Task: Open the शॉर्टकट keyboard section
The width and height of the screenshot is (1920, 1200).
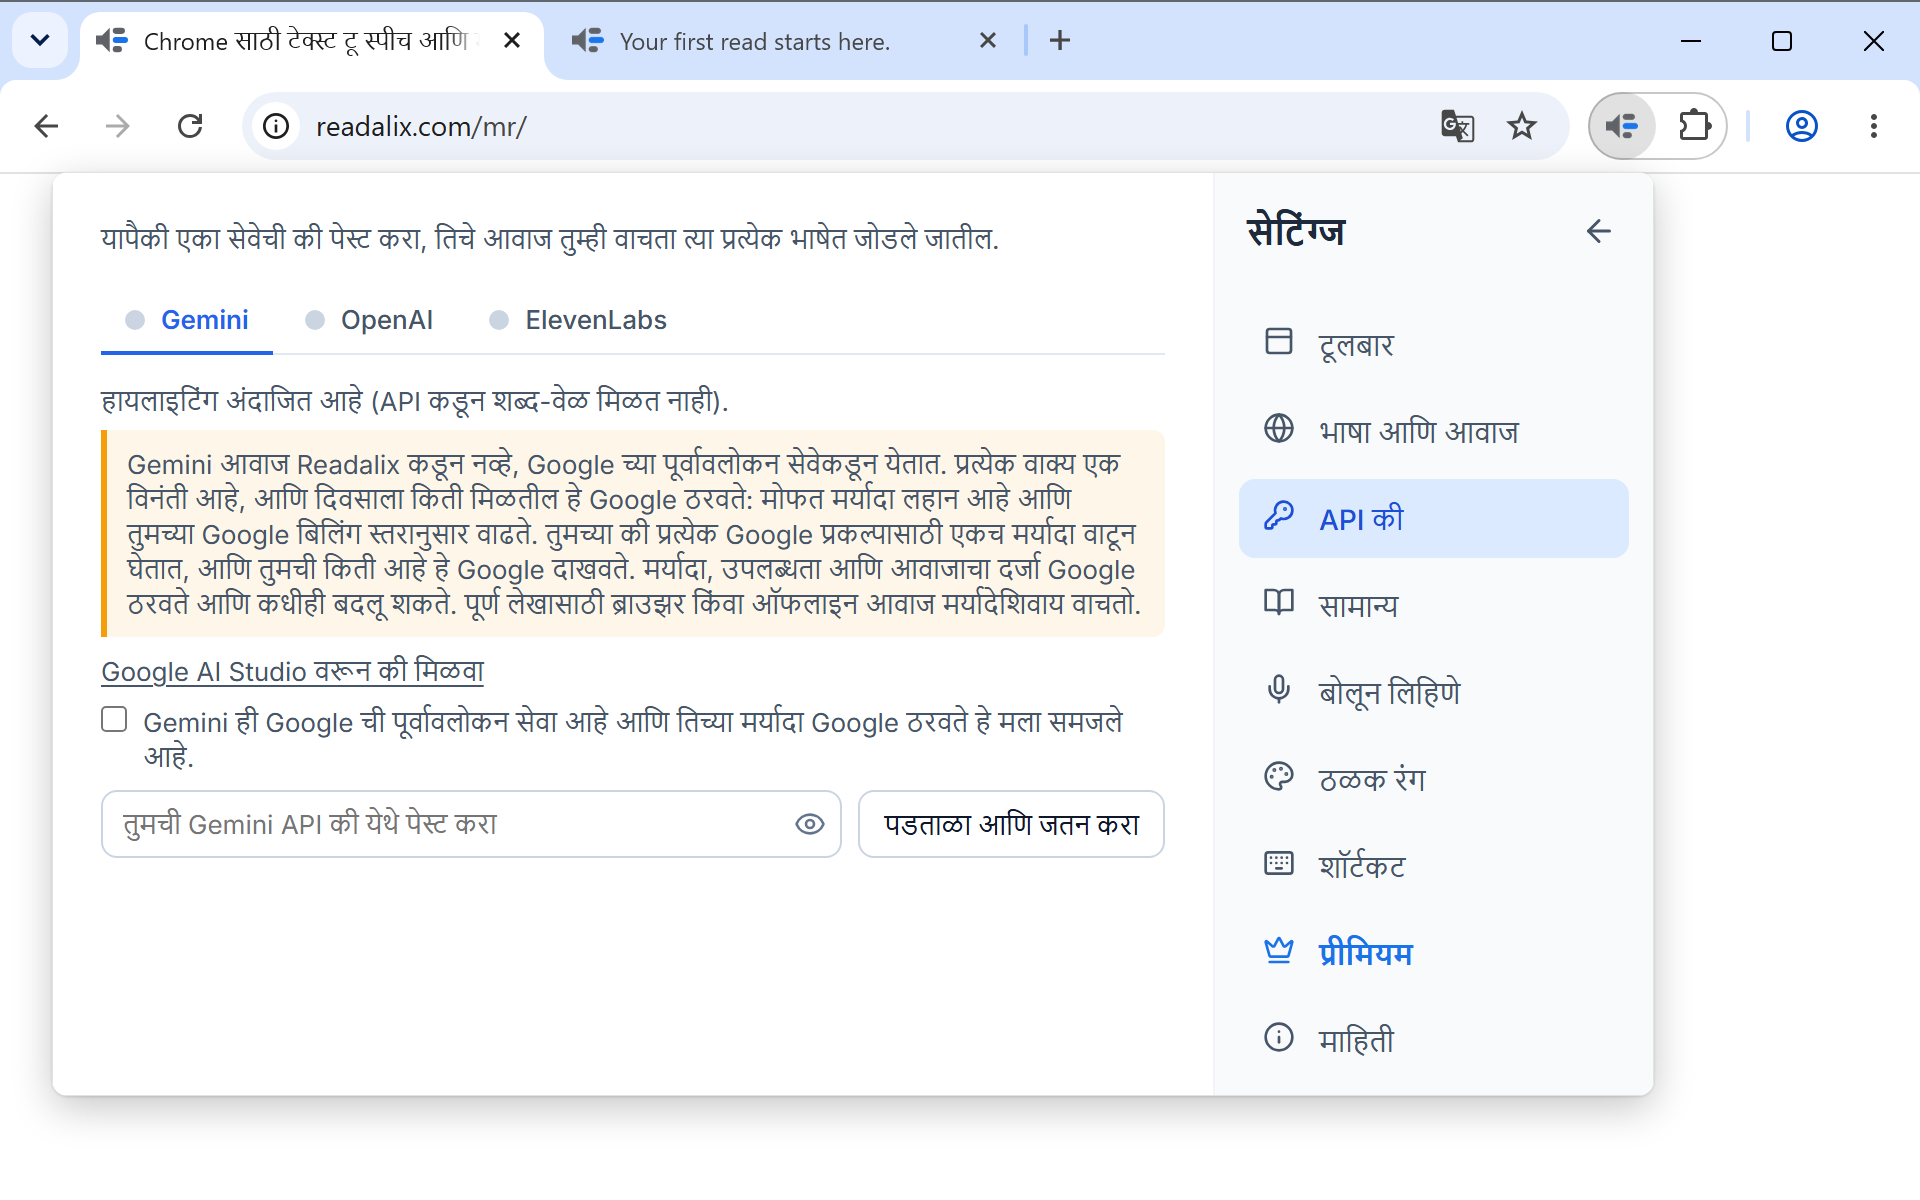Action: 1433,866
